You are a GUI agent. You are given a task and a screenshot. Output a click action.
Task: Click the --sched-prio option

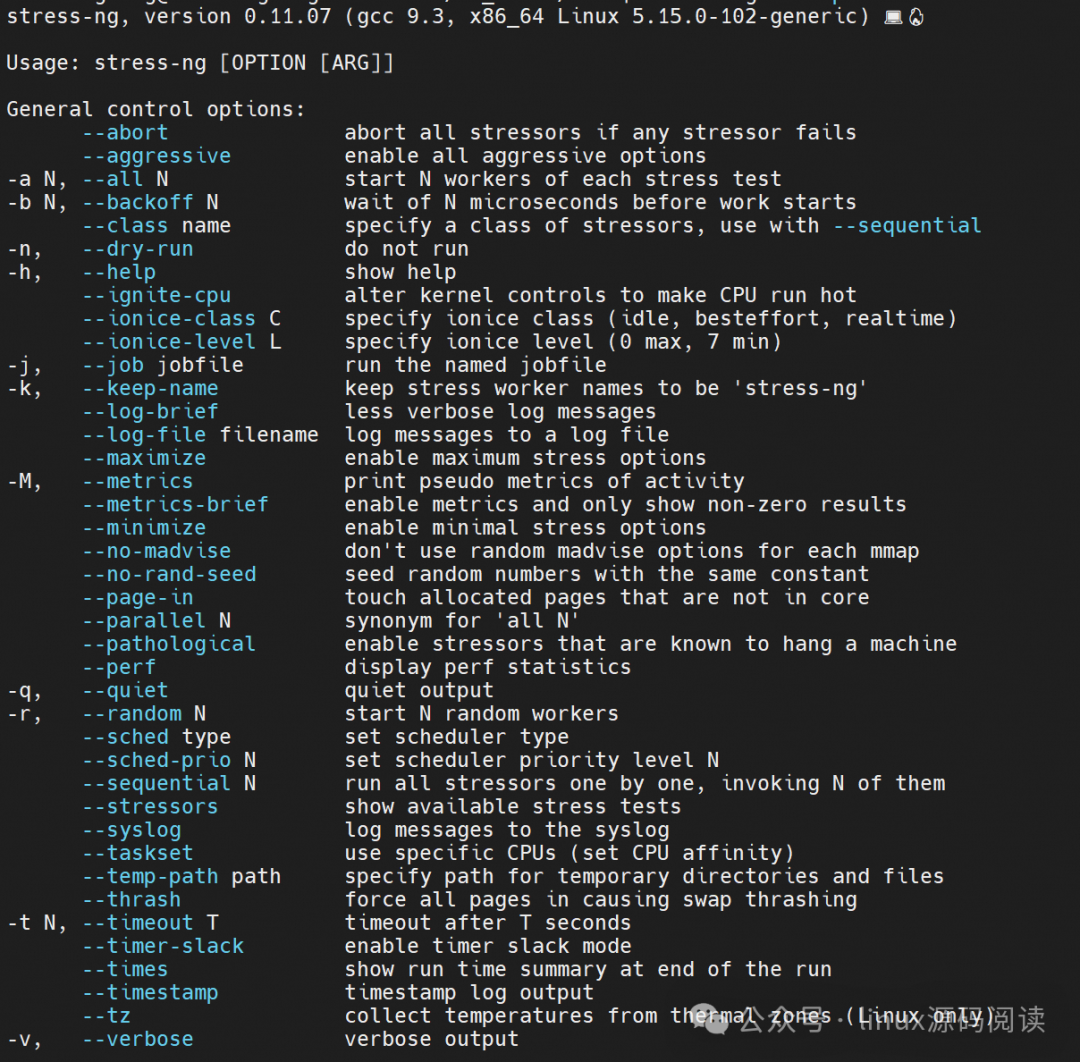[156, 760]
